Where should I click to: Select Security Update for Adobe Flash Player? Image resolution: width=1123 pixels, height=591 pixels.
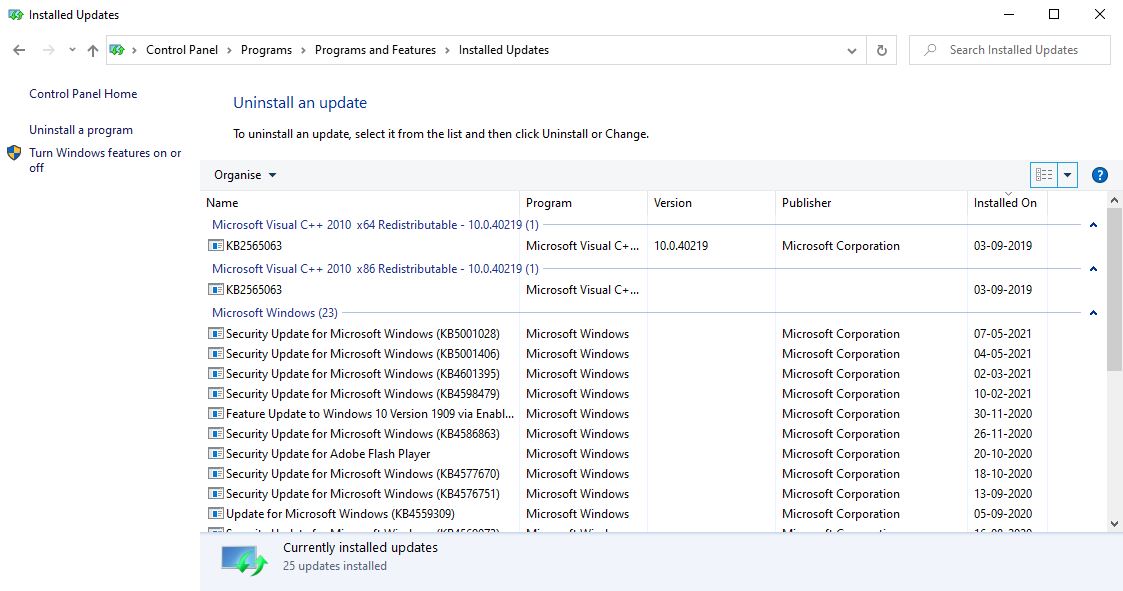(328, 454)
